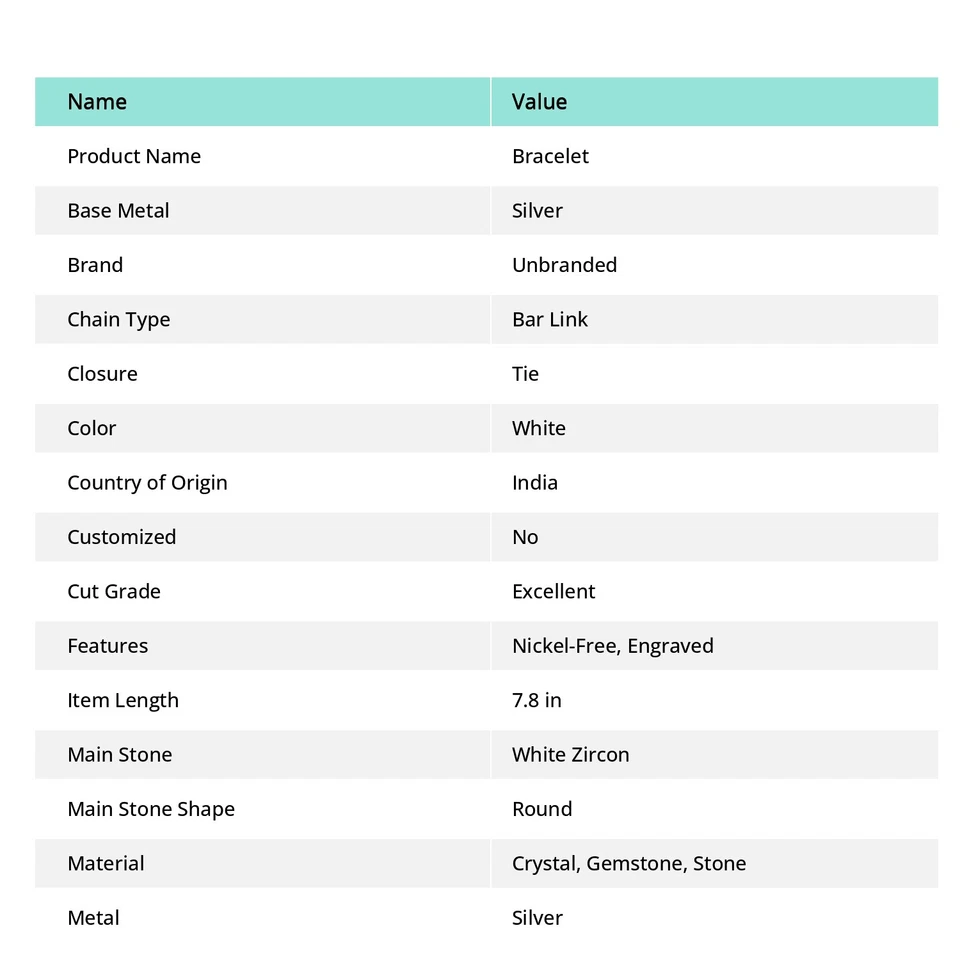Click the Bracelet value cell
The image size is (960, 960).
coord(550,156)
